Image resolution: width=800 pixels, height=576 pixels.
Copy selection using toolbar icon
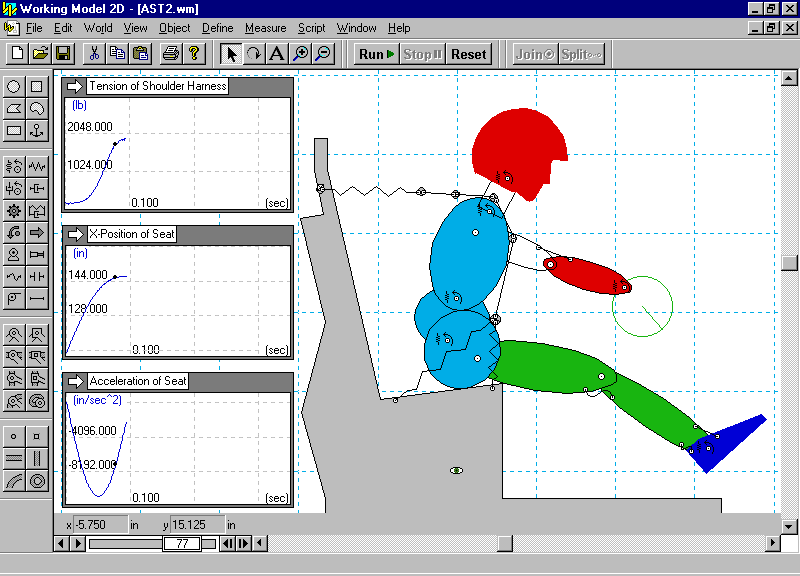point(118,54)
